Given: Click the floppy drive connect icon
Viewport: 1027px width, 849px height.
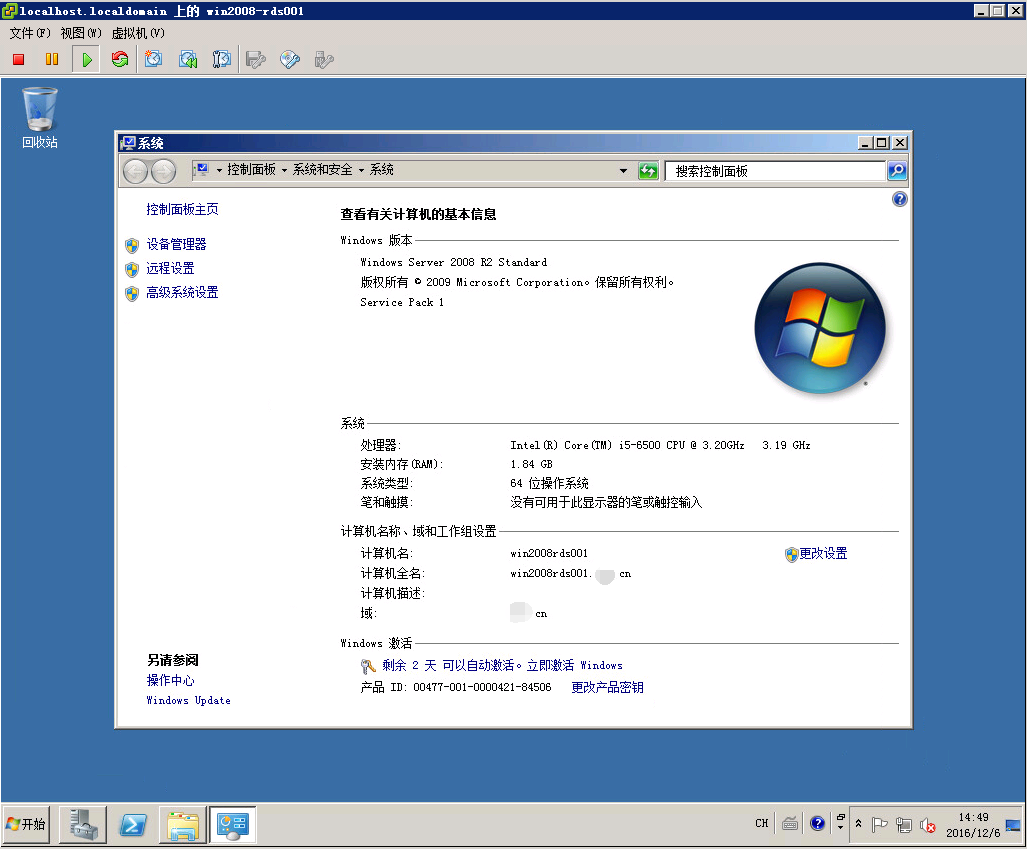Looking at the screenshot, I should pos(255,60).
